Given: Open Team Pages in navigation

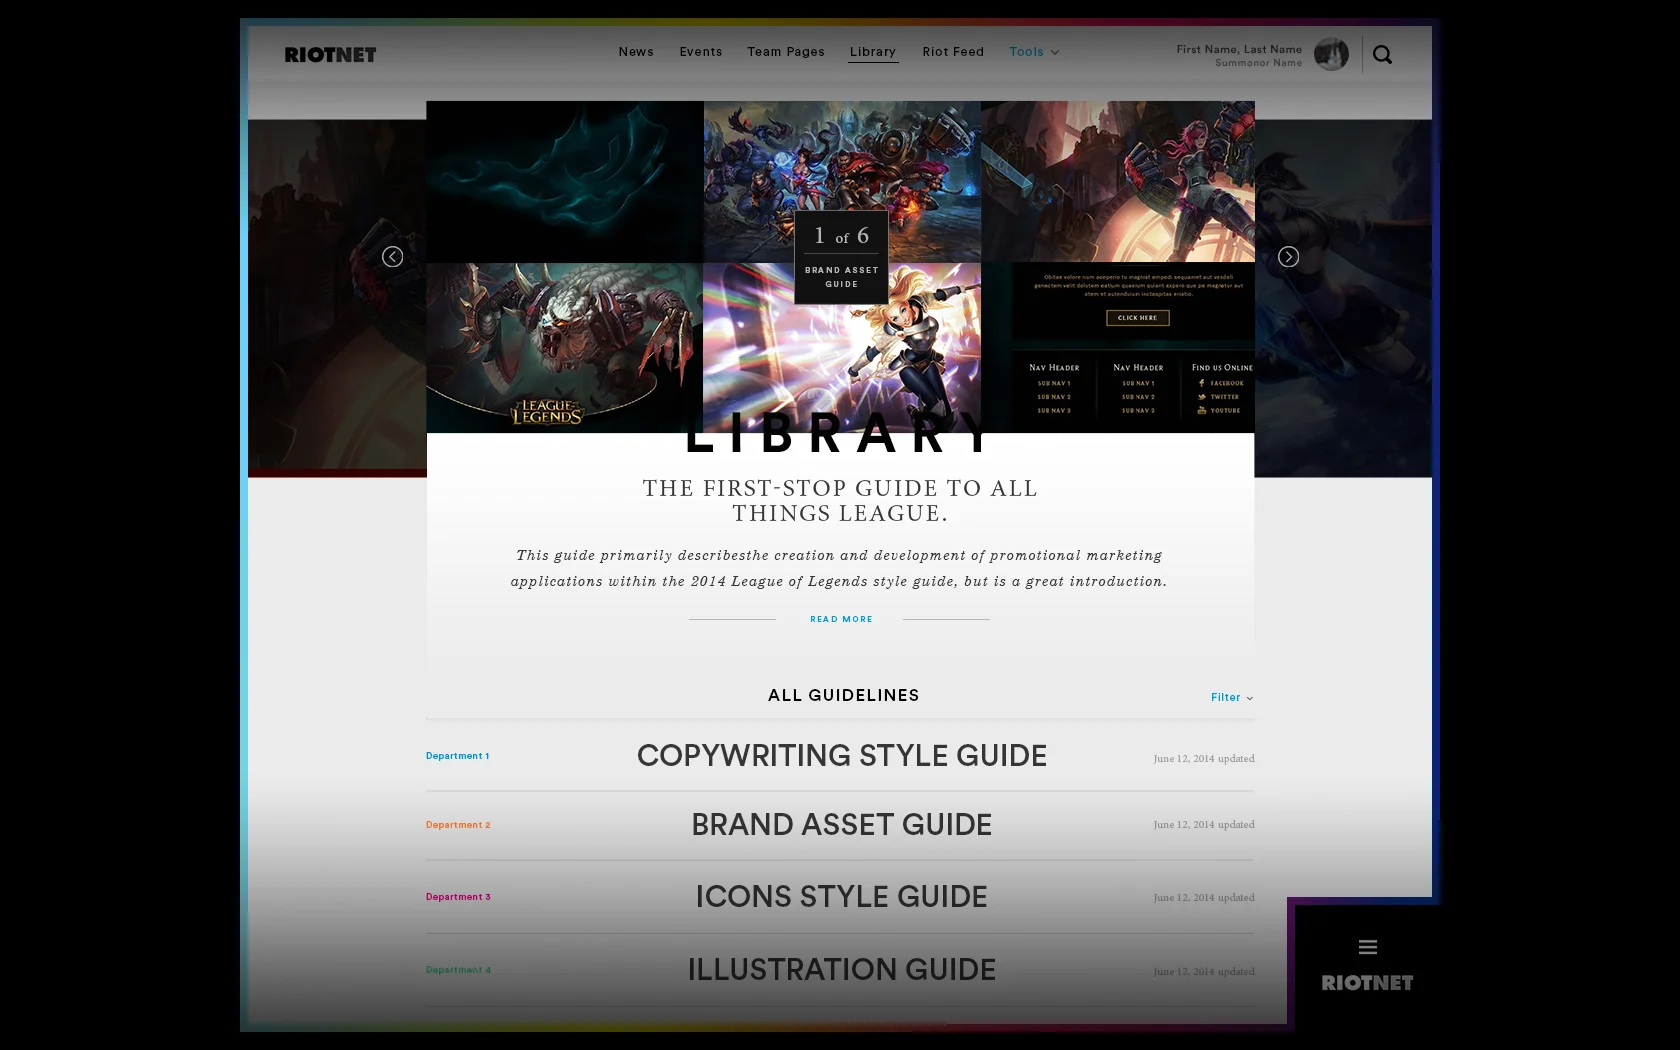Looking at the screenshot, I should click(786, 52).
